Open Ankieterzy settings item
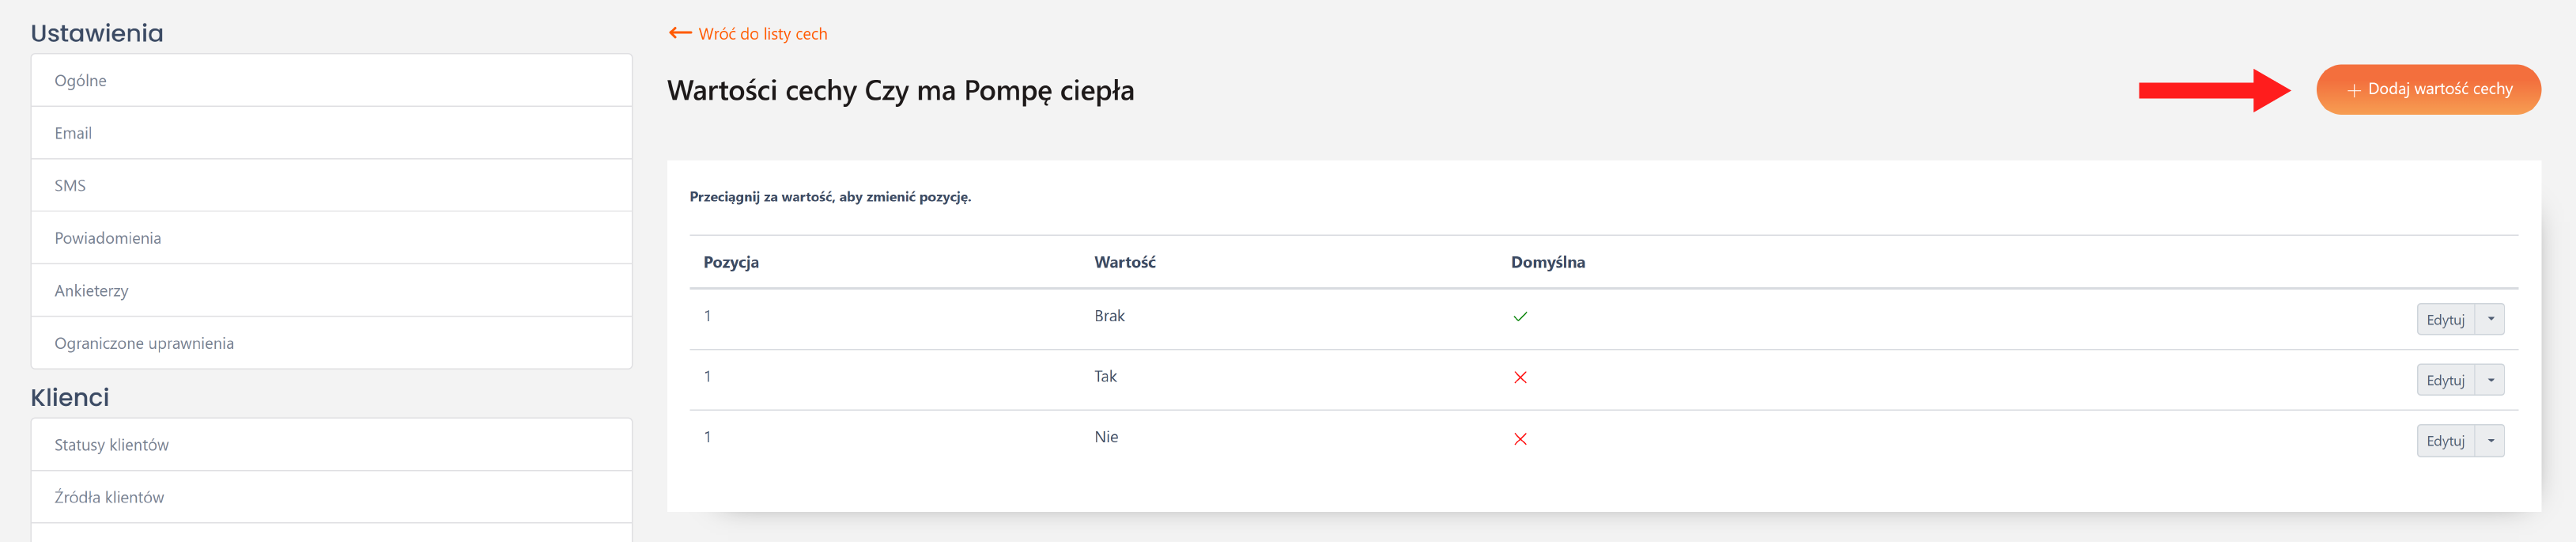The width and height of the screenshot is (2576, 542). tap(331, 291)
